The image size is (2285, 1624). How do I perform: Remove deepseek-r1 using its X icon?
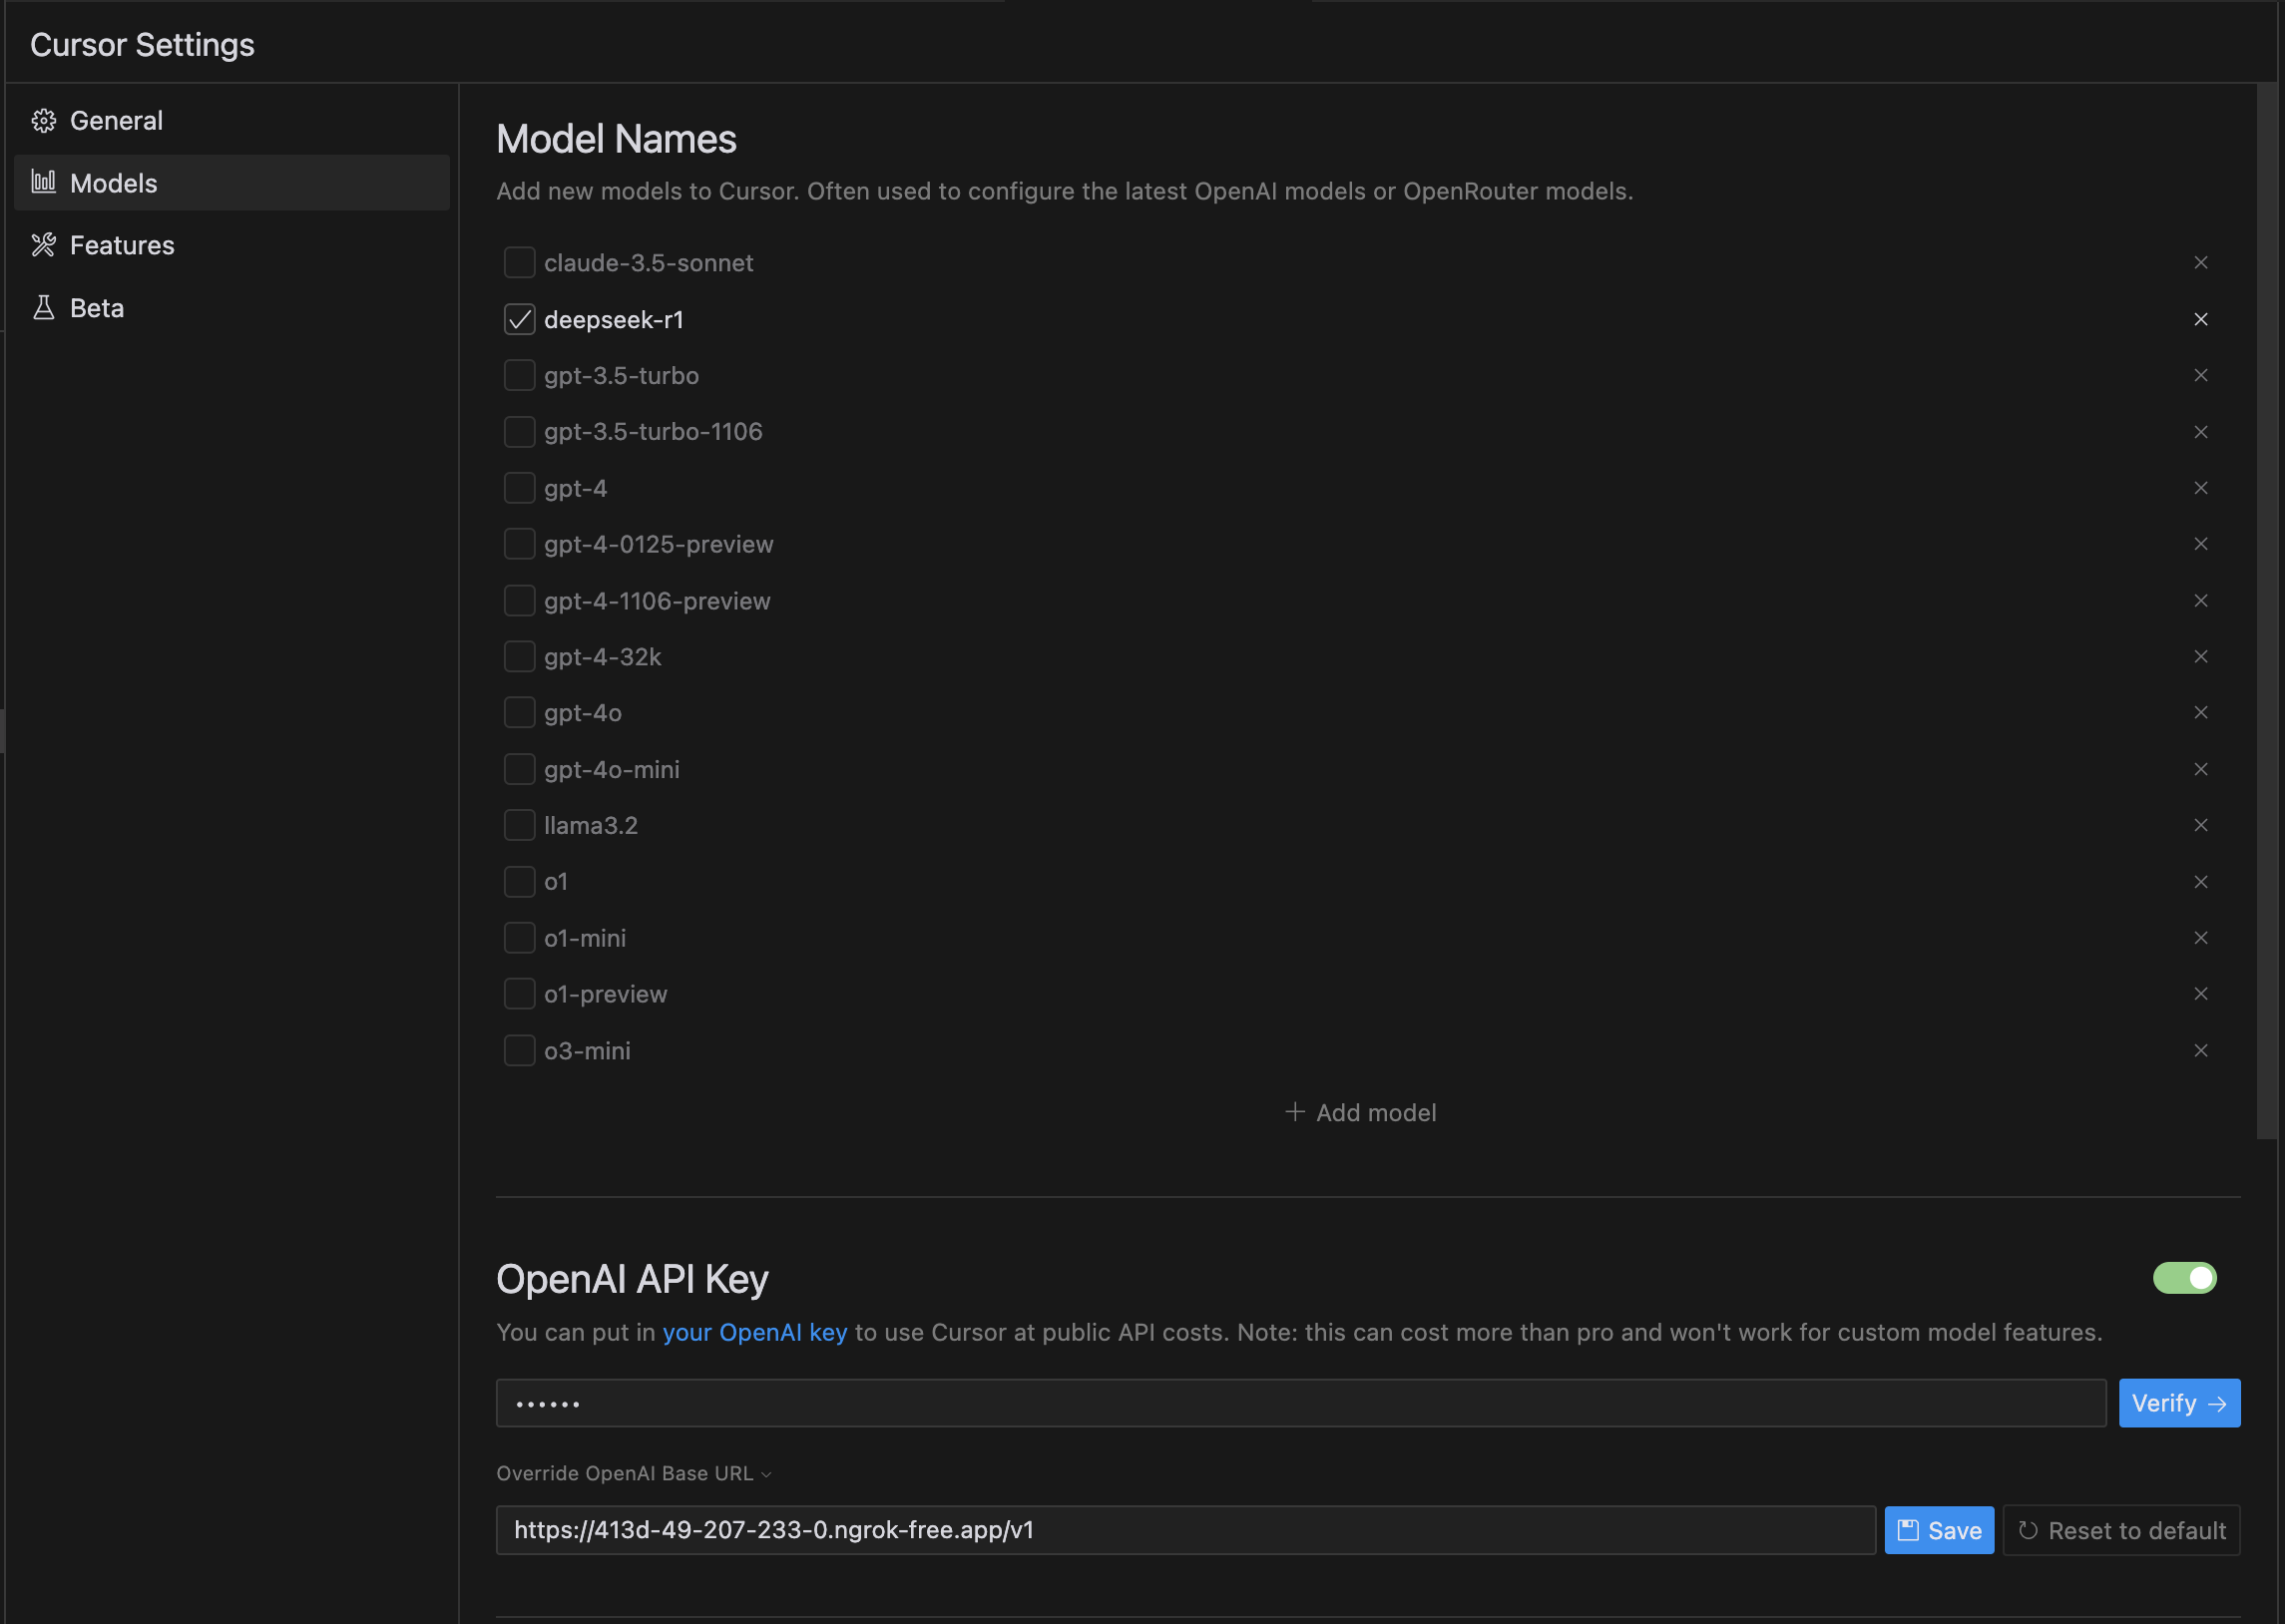pos(2200,319)
